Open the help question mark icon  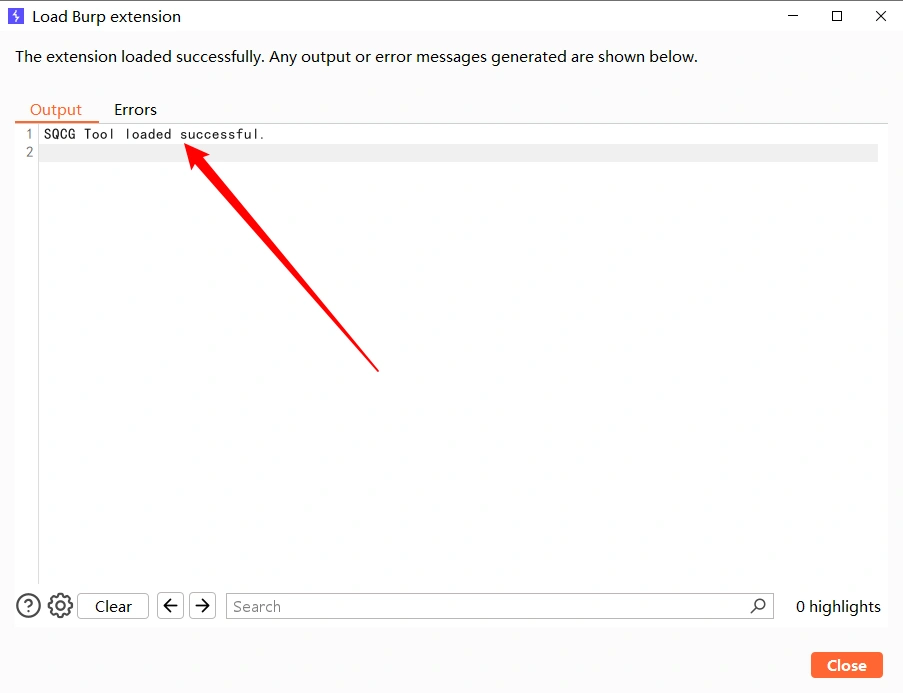click(x=28, y=606)
